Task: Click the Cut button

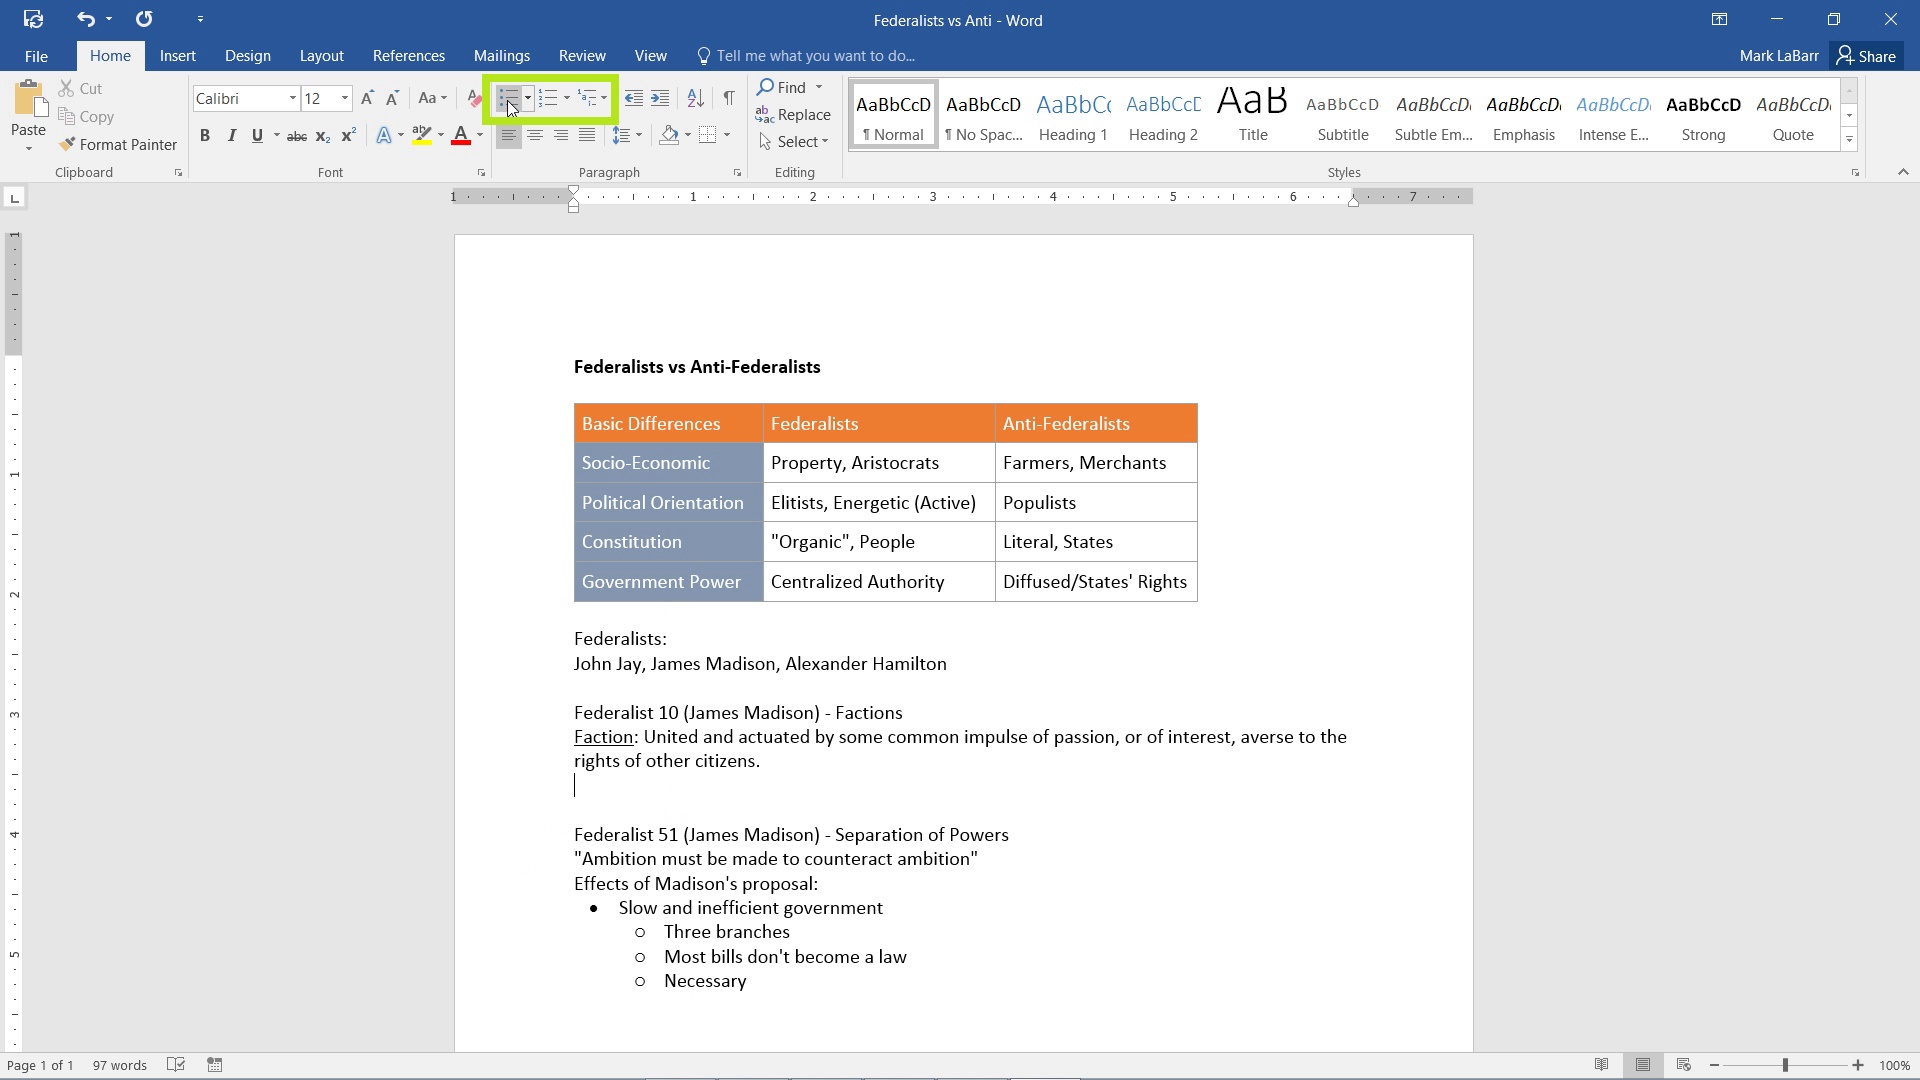Action: [x=81, y=88]
